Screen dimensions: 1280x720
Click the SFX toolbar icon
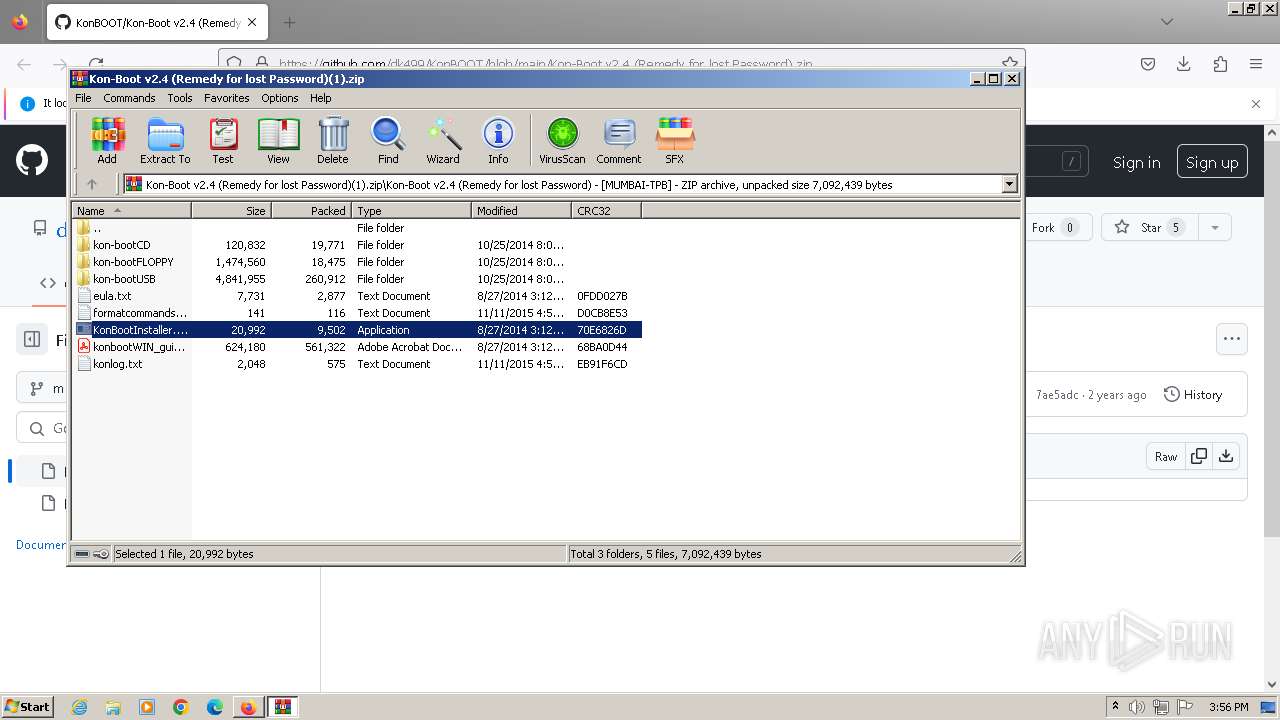click(675, 140)
